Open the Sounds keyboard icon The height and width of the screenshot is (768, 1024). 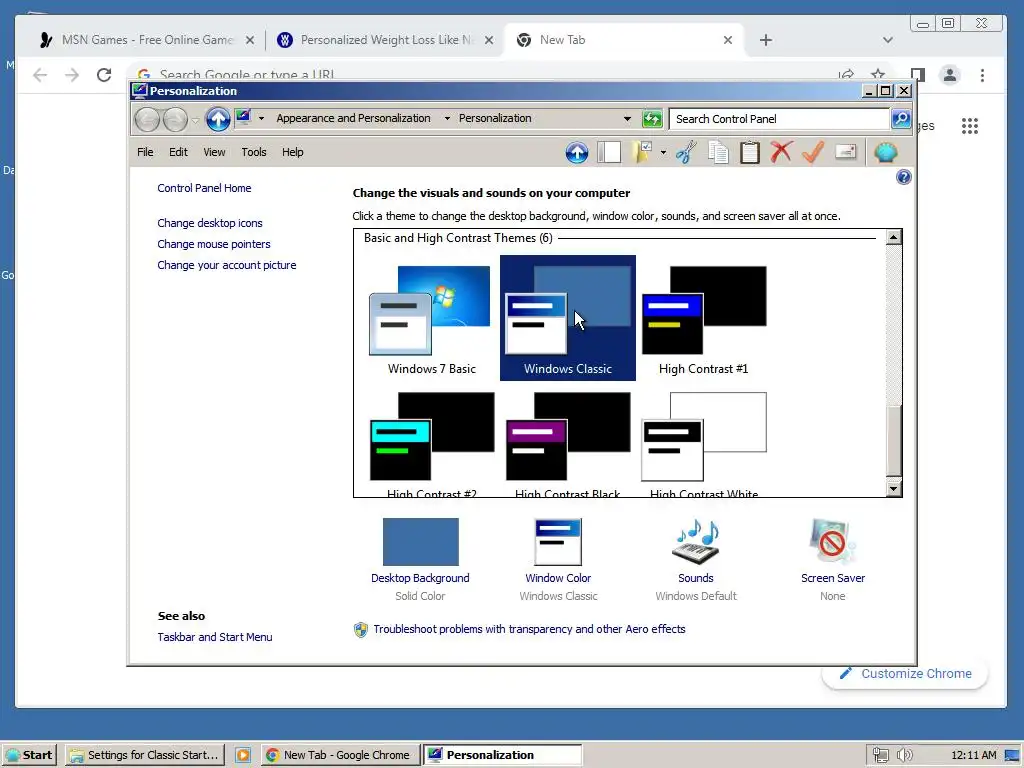(x=696, y=542)
